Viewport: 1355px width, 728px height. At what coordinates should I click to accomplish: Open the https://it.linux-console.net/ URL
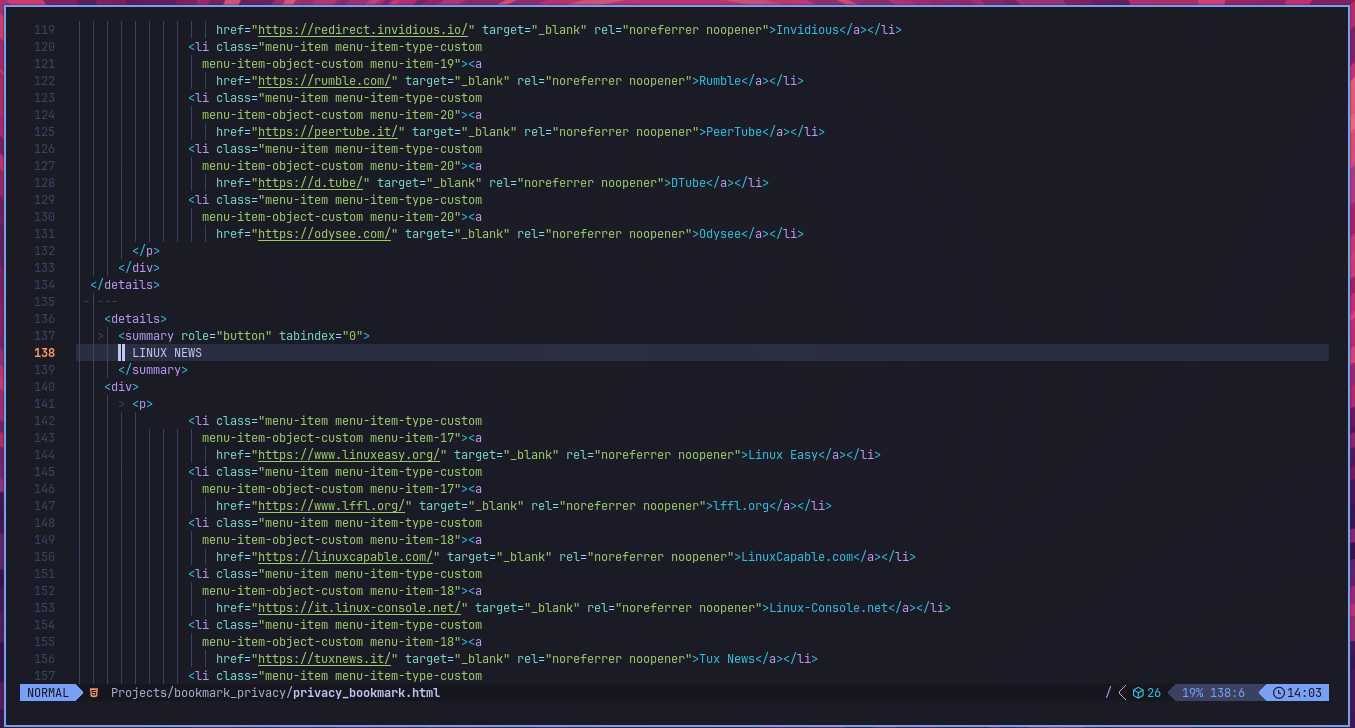click(359, 608)
